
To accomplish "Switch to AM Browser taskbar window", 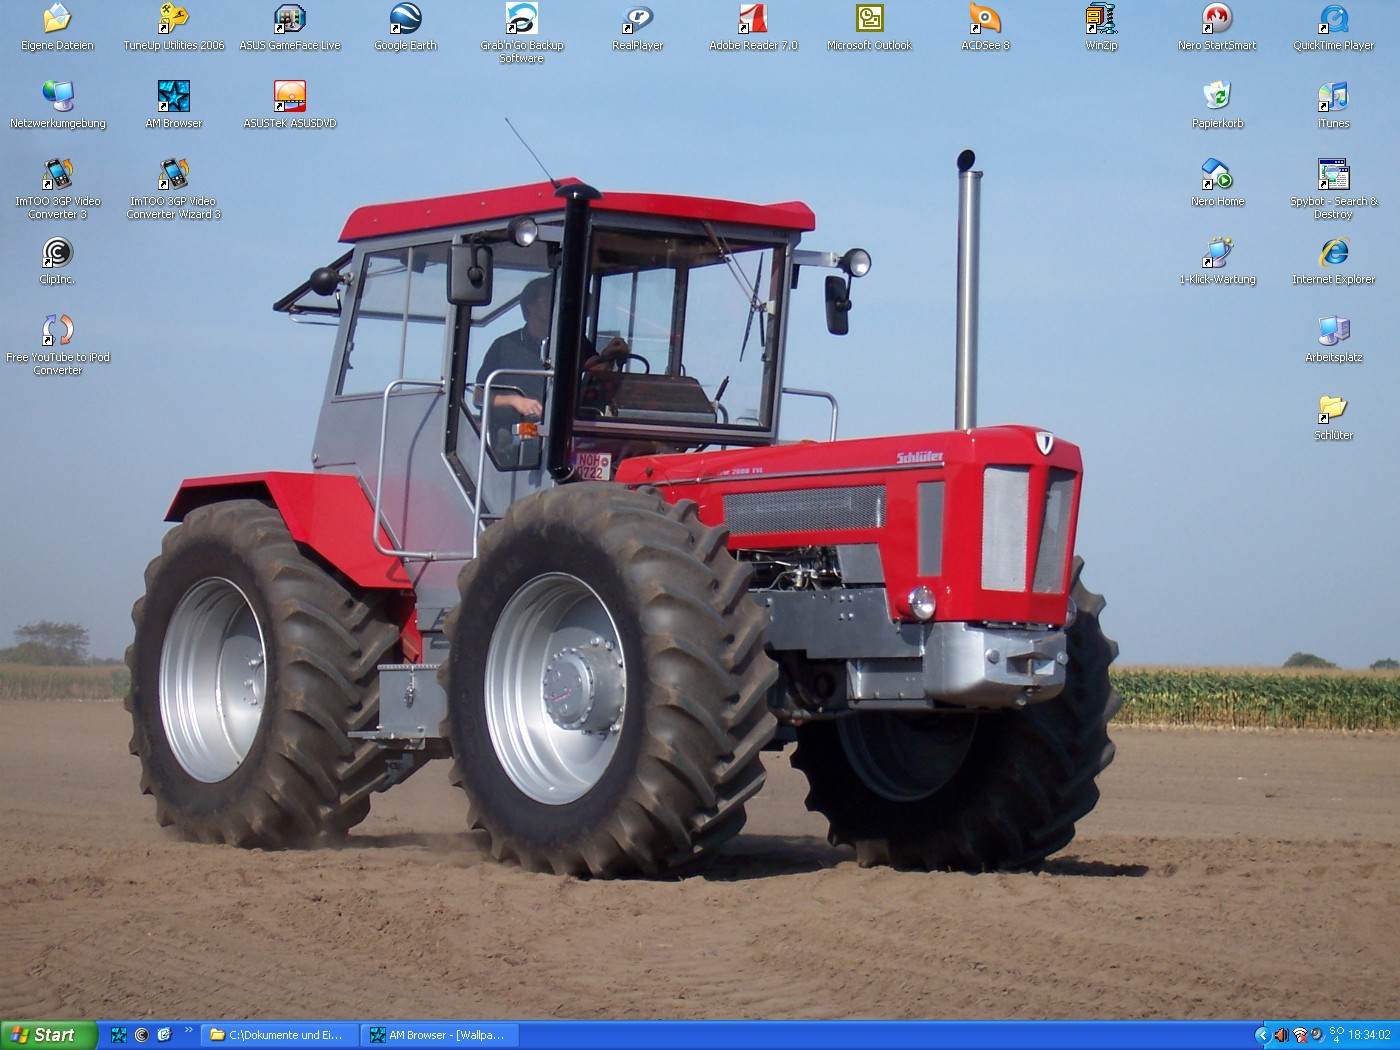I will point(437,1035).
